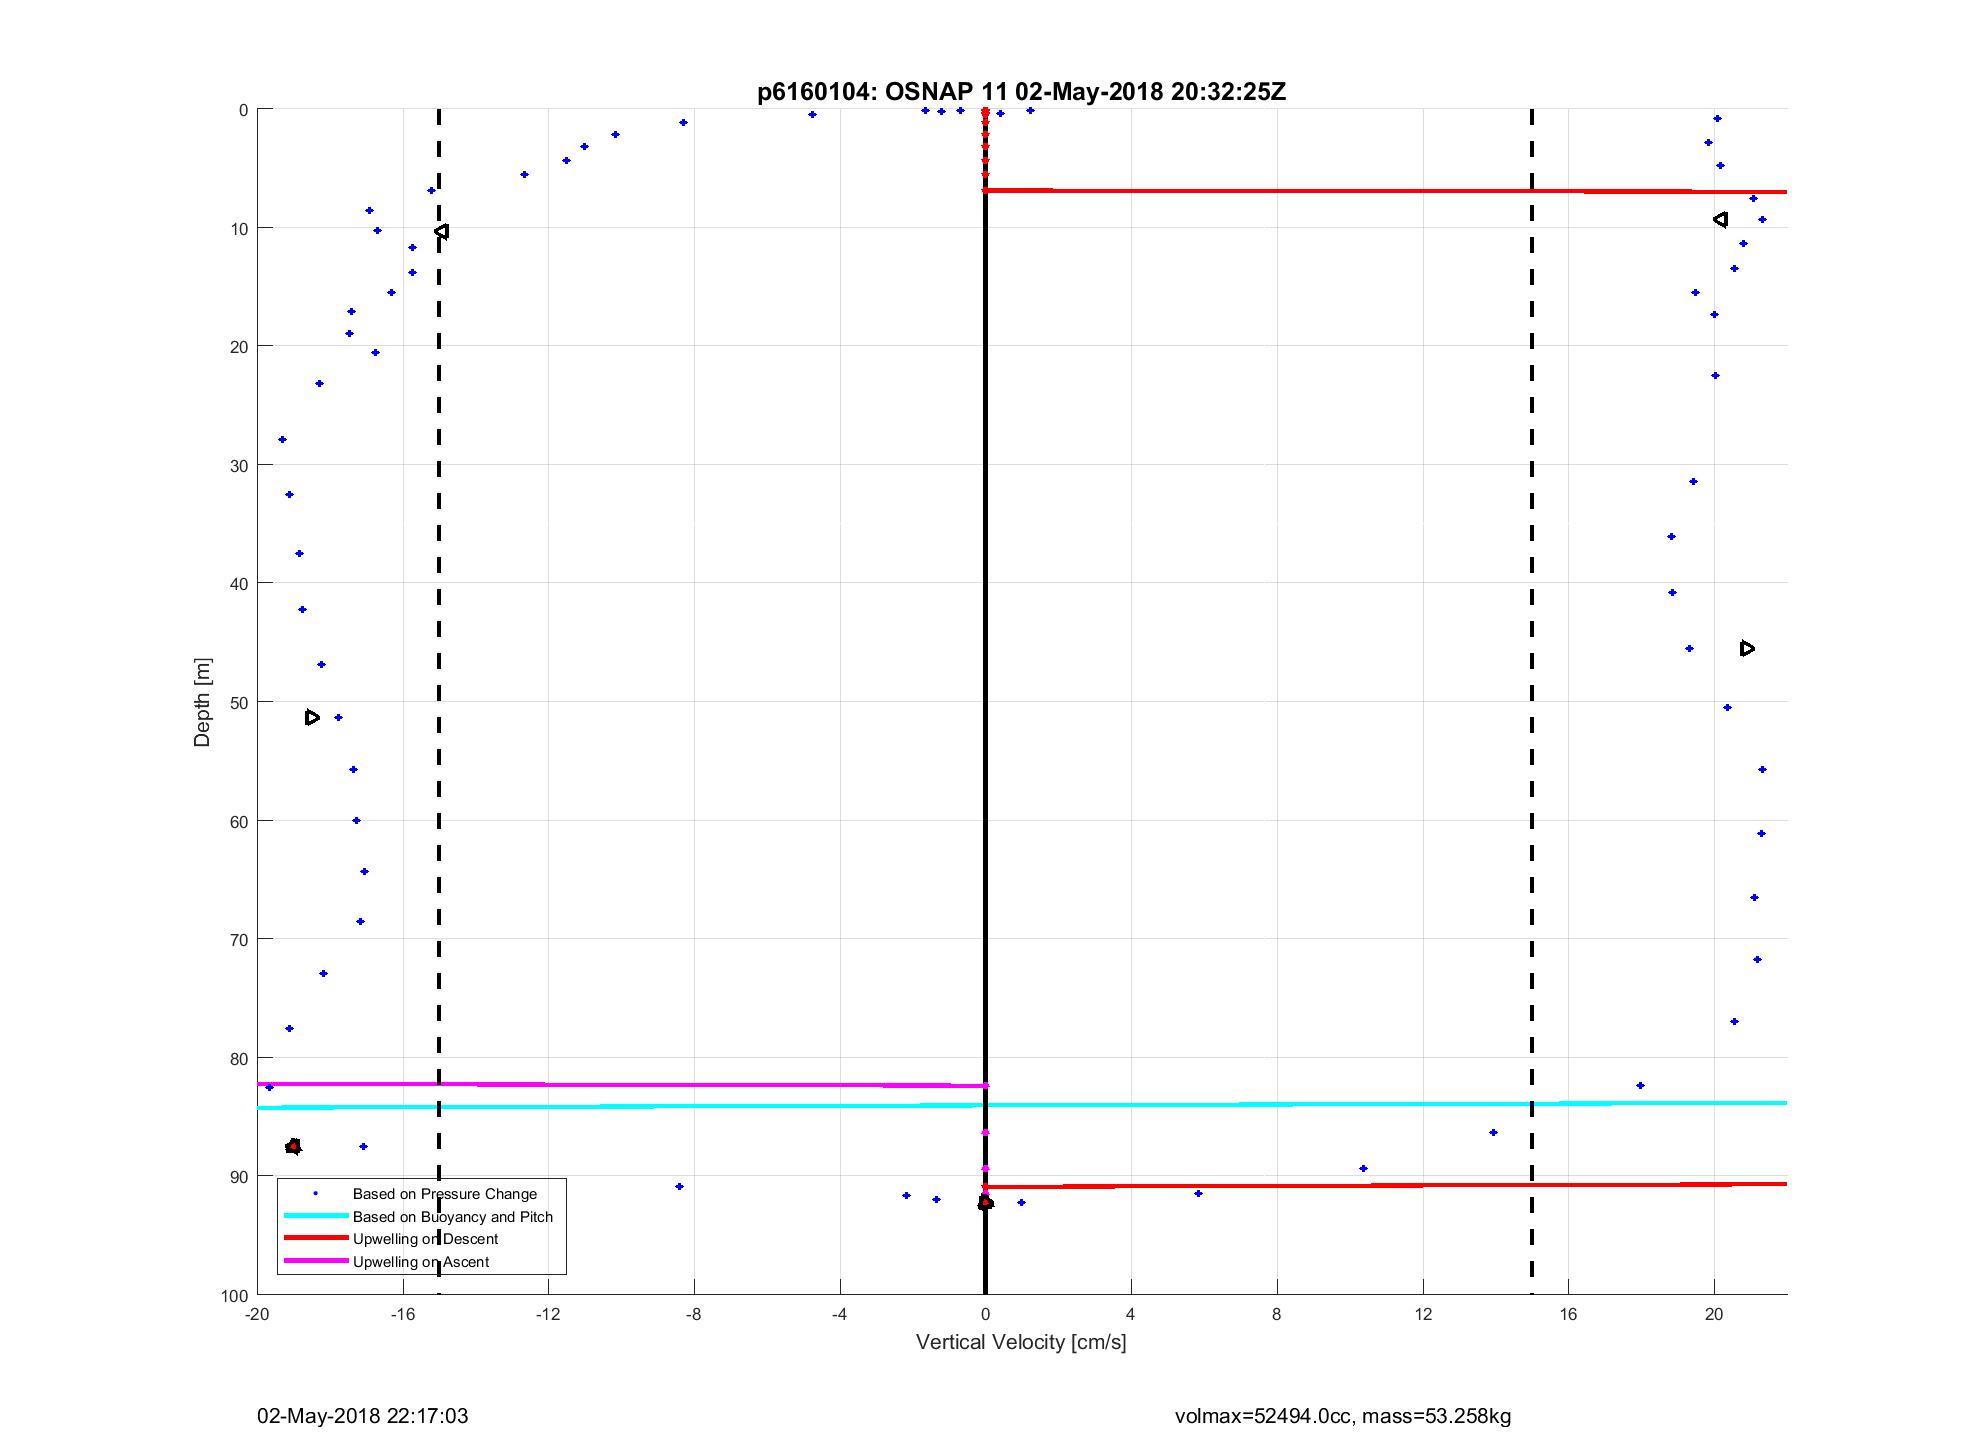The width and height of the screenshot is (1975, 1455).
Task: Click y-axis depth tick label "30"
Action: point(239,465)
